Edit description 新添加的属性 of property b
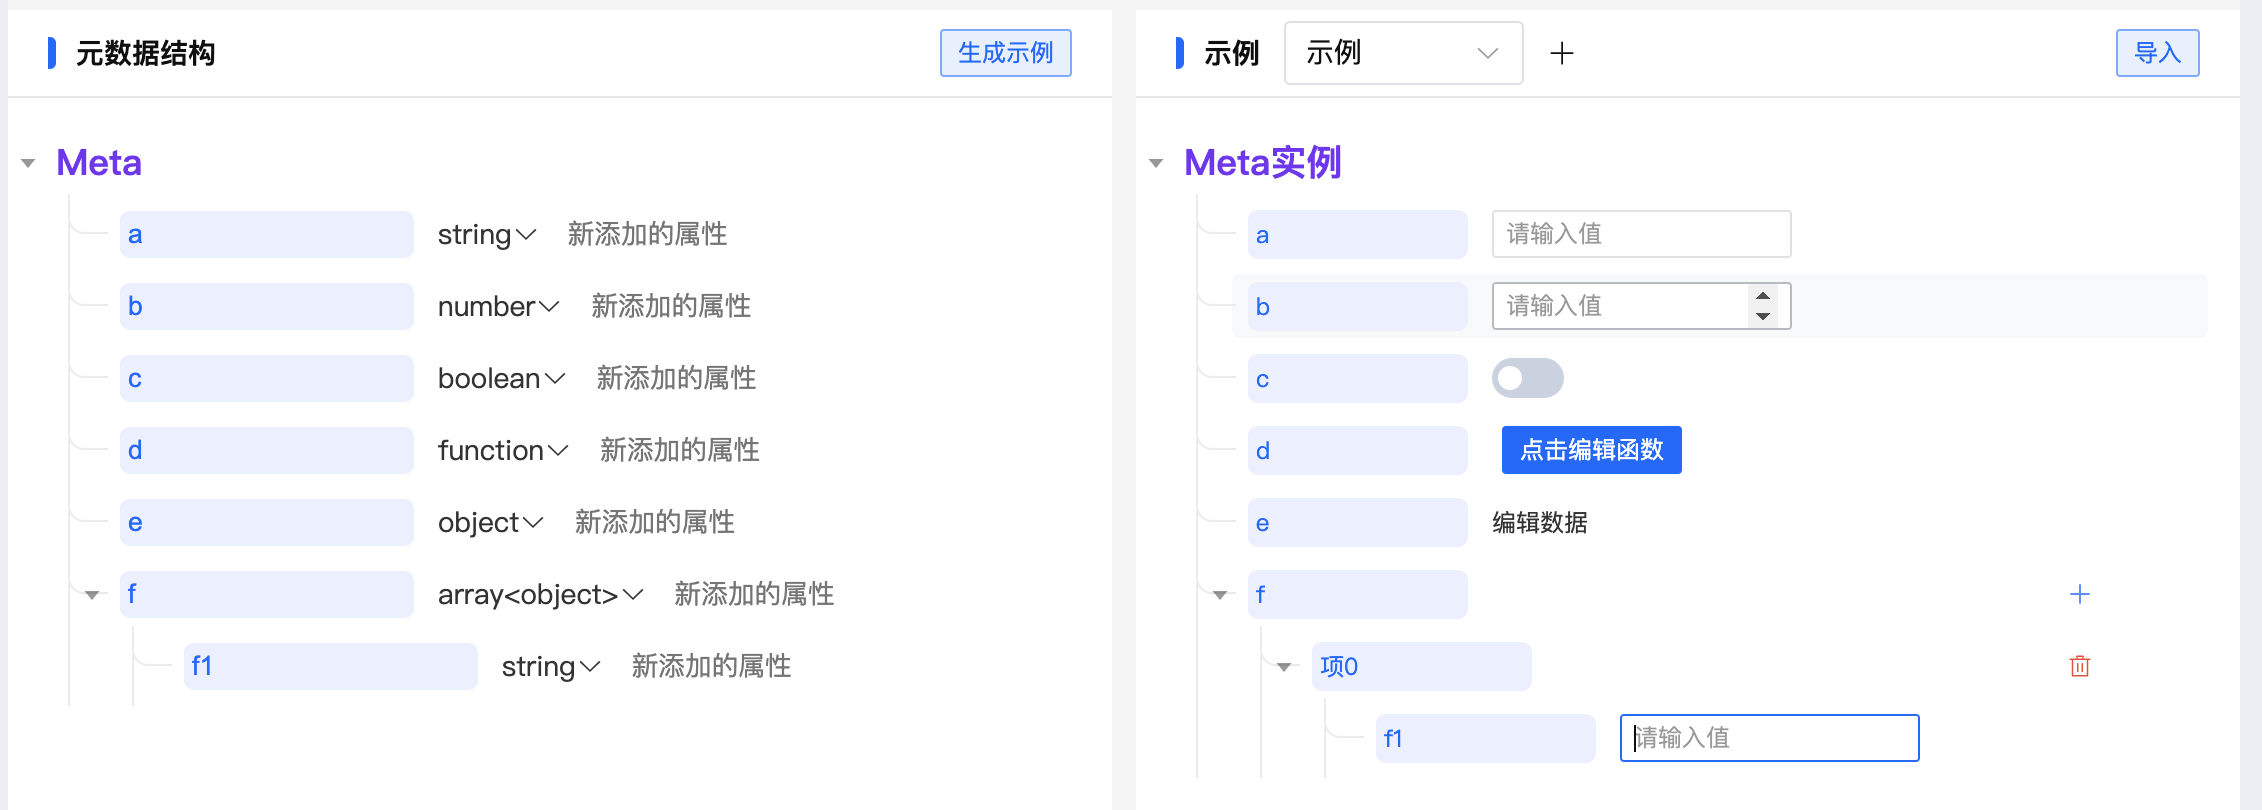Viewport: 2262px width, 810px height. tap(671, 307)
